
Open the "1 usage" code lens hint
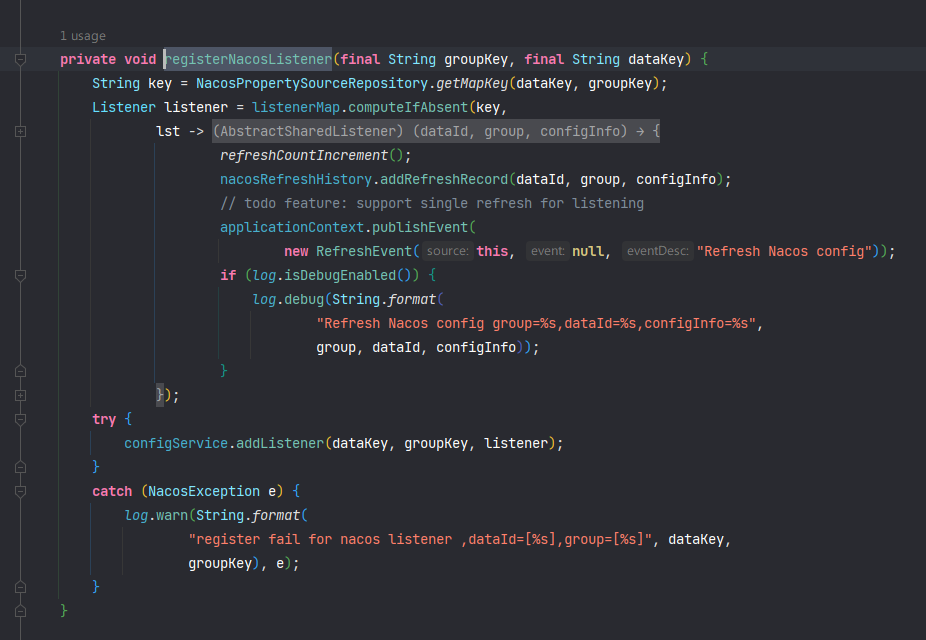click(x=83, y=36)
